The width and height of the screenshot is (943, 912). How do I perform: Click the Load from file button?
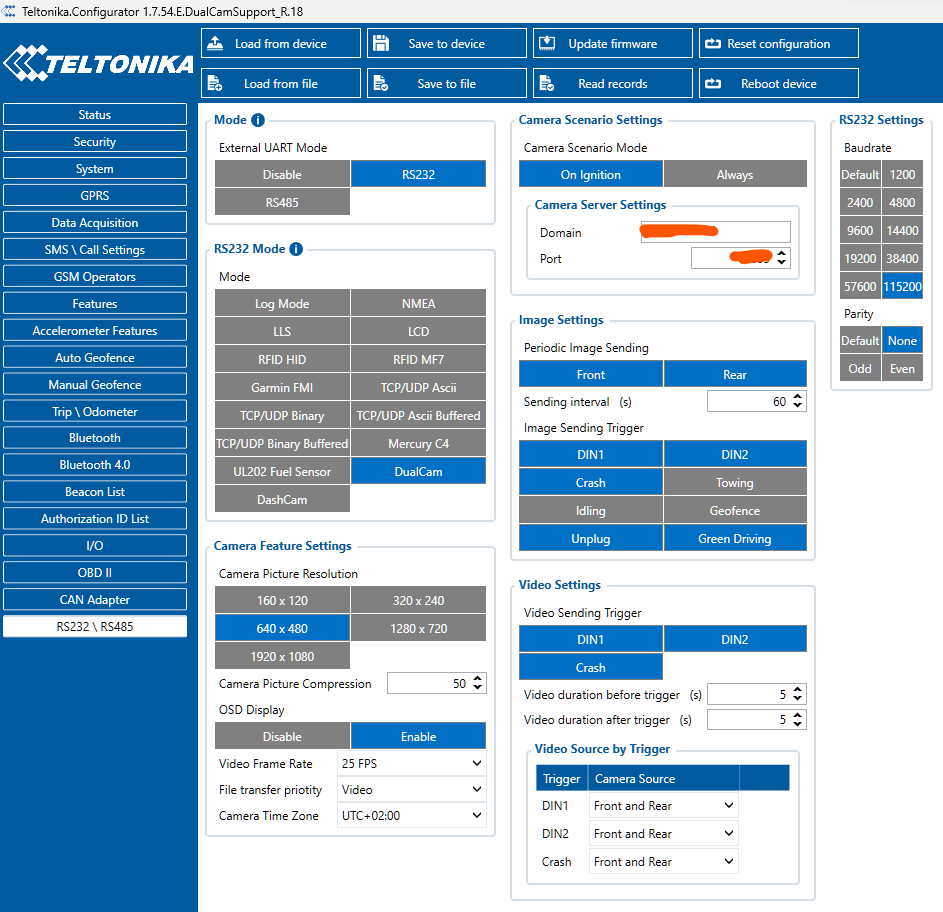click(x=281, y=83)
